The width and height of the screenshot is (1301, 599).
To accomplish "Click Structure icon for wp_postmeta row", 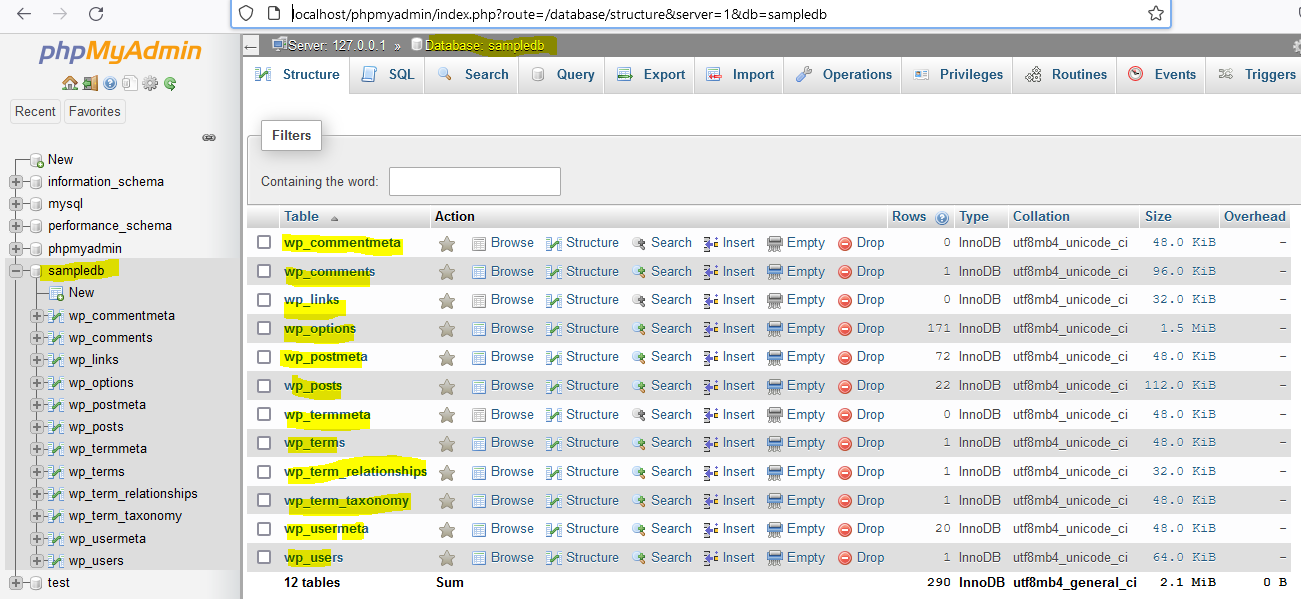I will tap(554, 357).
